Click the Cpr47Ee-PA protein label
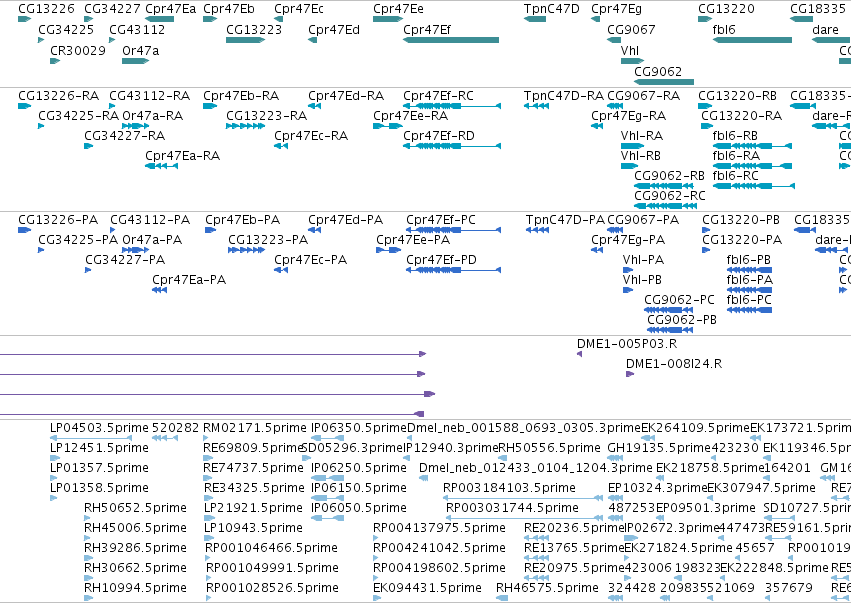This screenshot has height=603, width=851. point(413,240)
